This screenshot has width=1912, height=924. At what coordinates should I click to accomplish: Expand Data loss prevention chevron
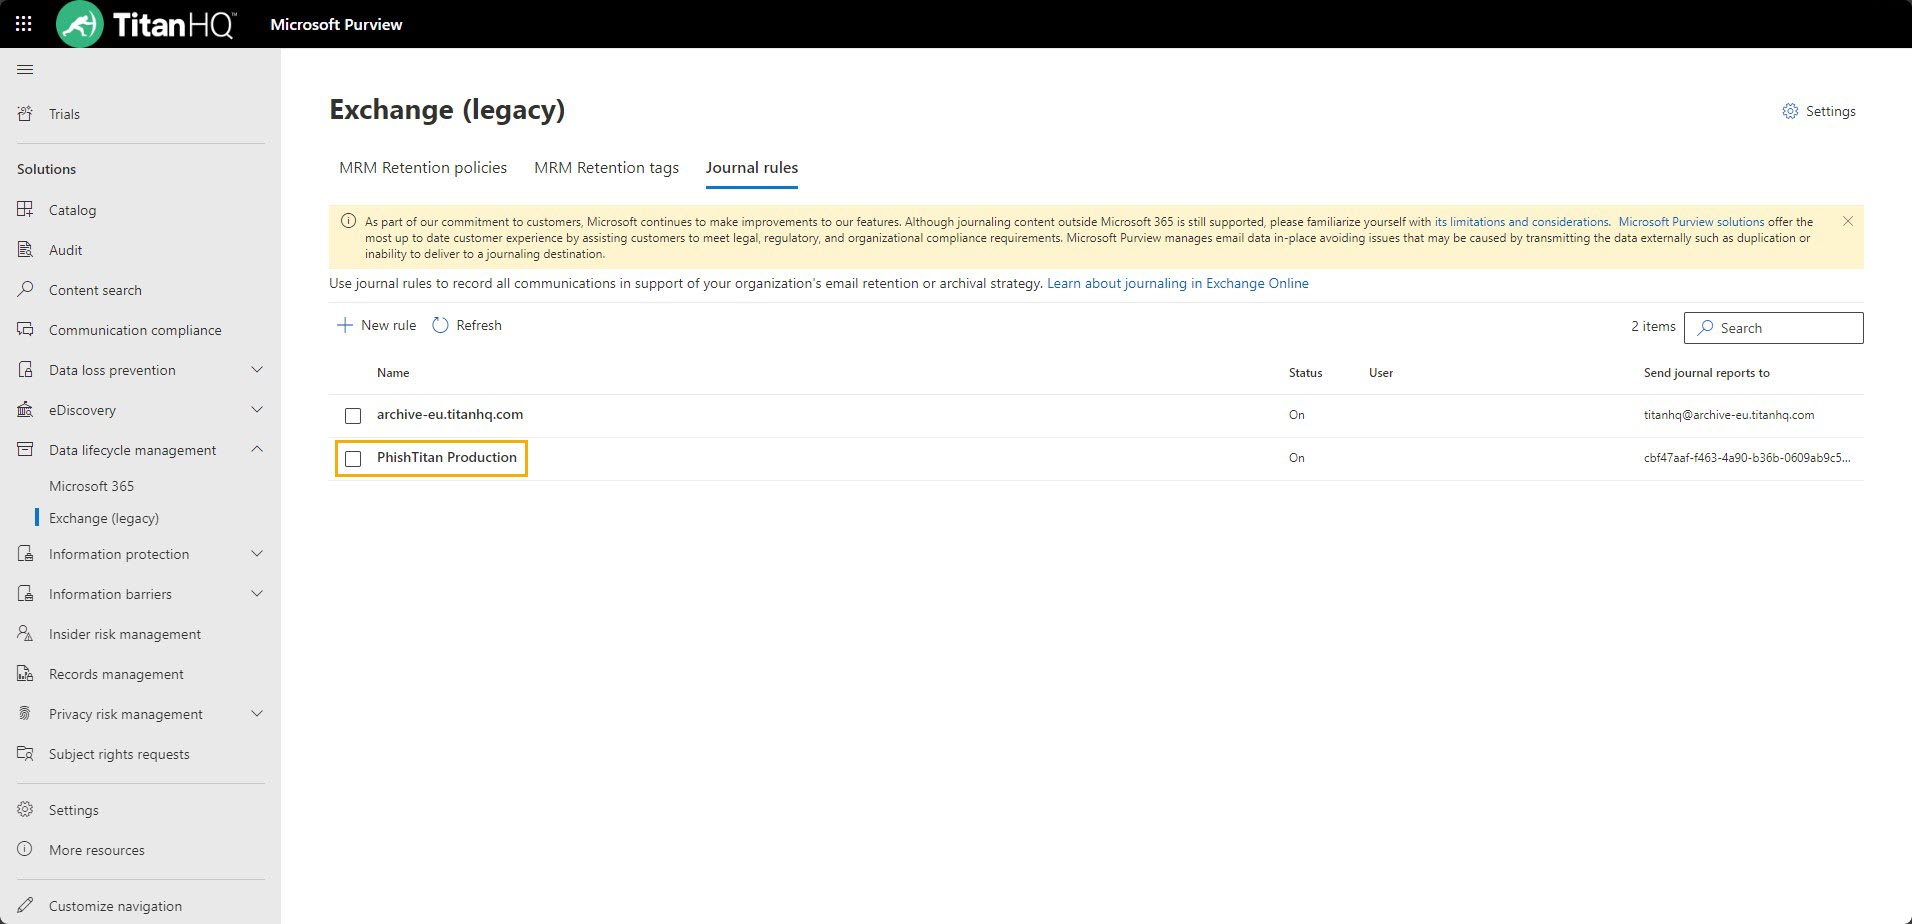257,370
